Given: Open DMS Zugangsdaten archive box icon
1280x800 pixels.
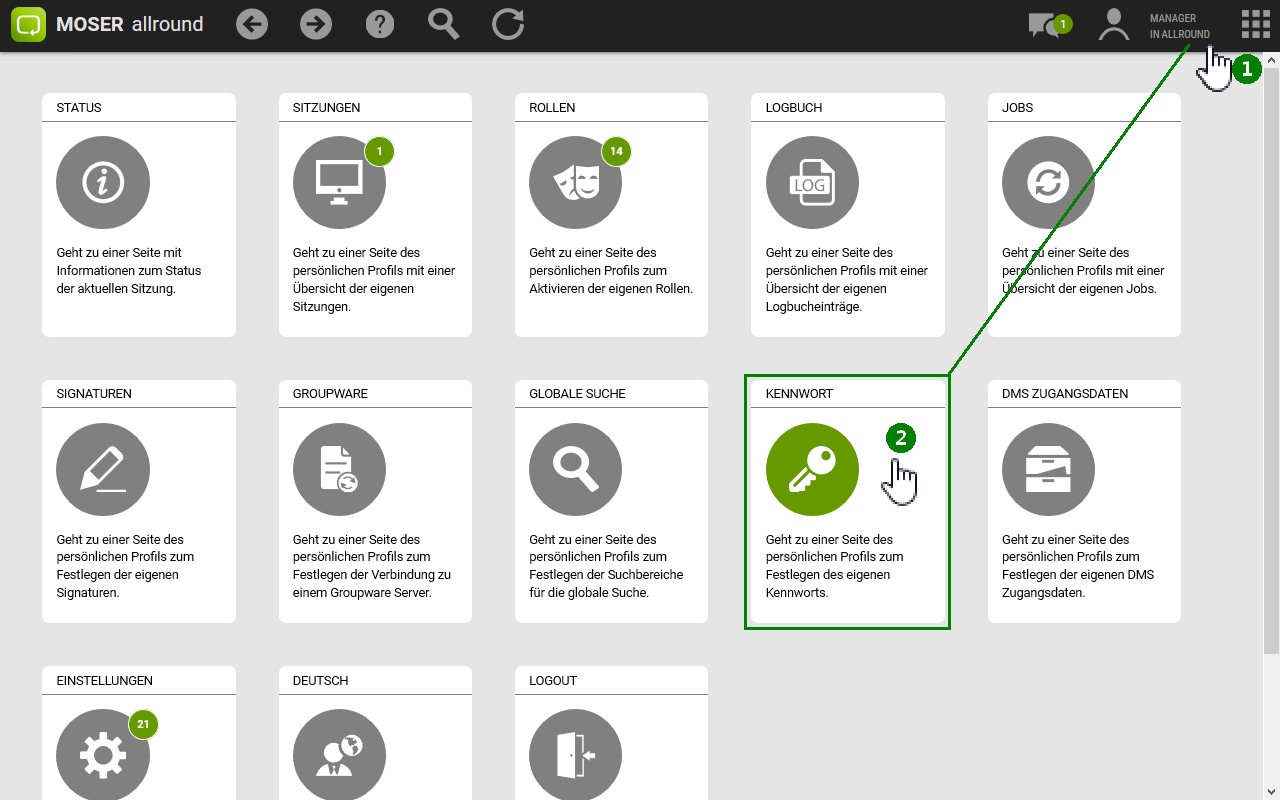Looking at the screenshot, I should 1048,470.
